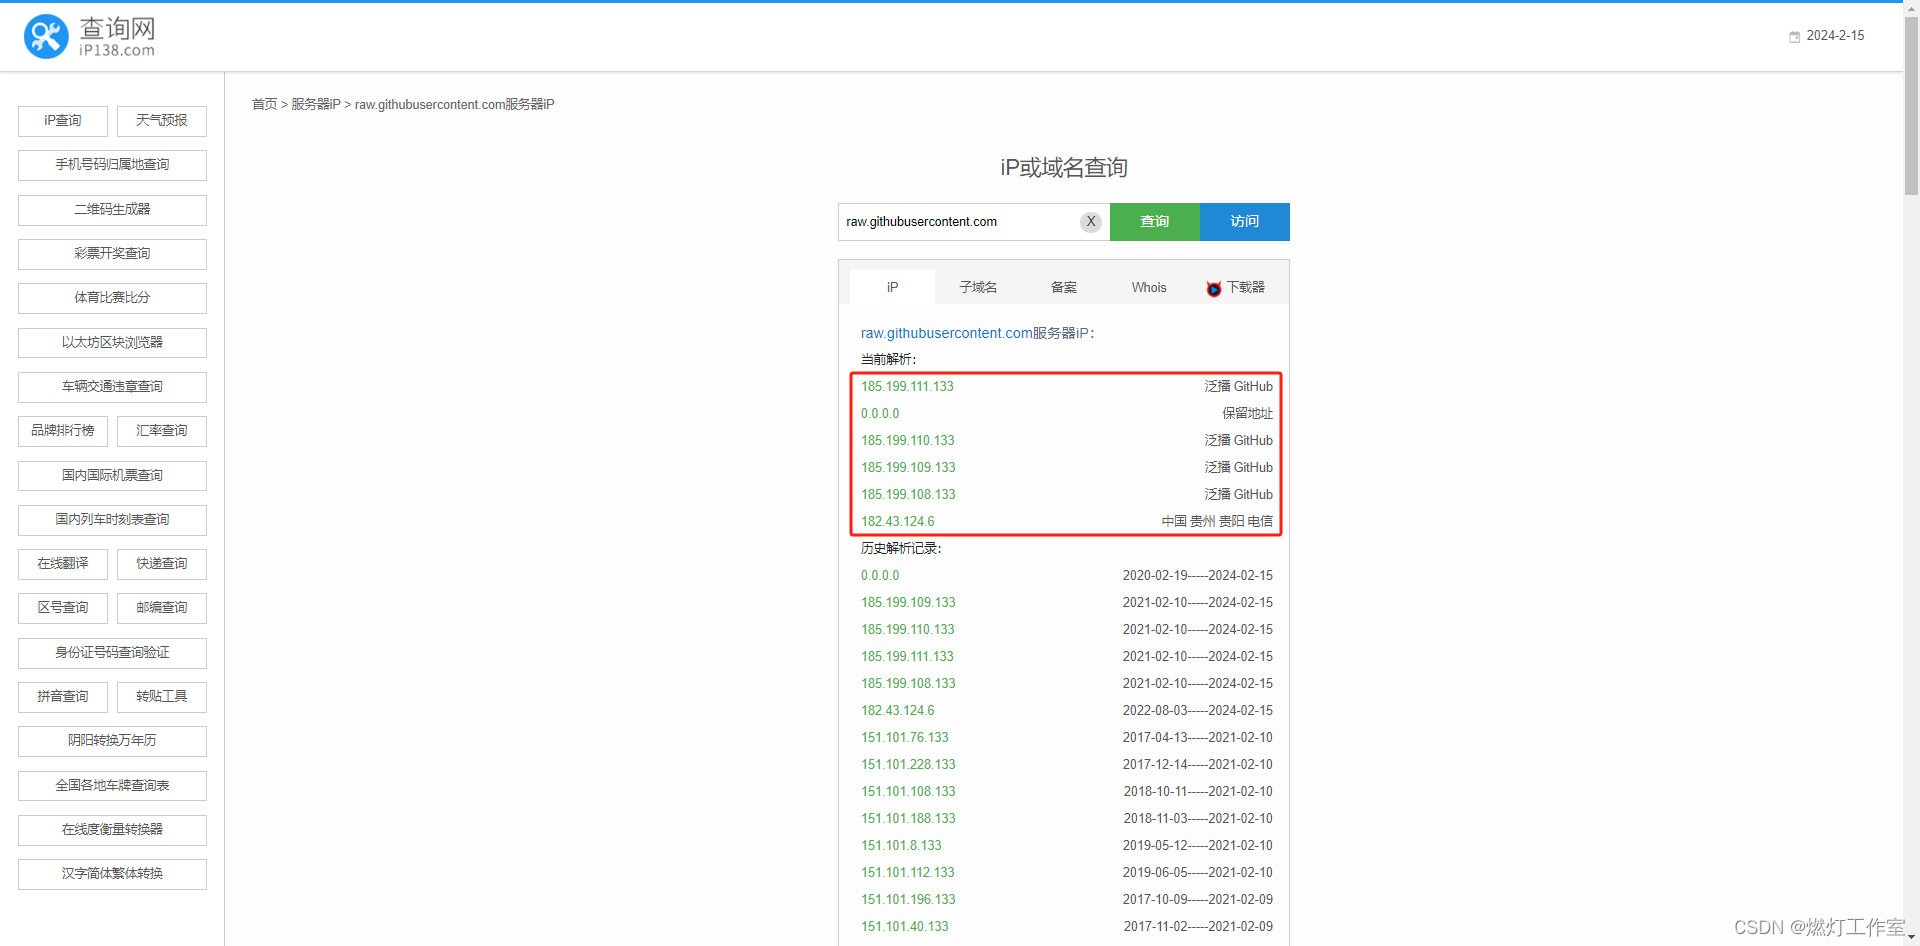Click history IP 185.199.109.133 dated 2021-02-10
1920x946 pixels.
click(908, 602)
